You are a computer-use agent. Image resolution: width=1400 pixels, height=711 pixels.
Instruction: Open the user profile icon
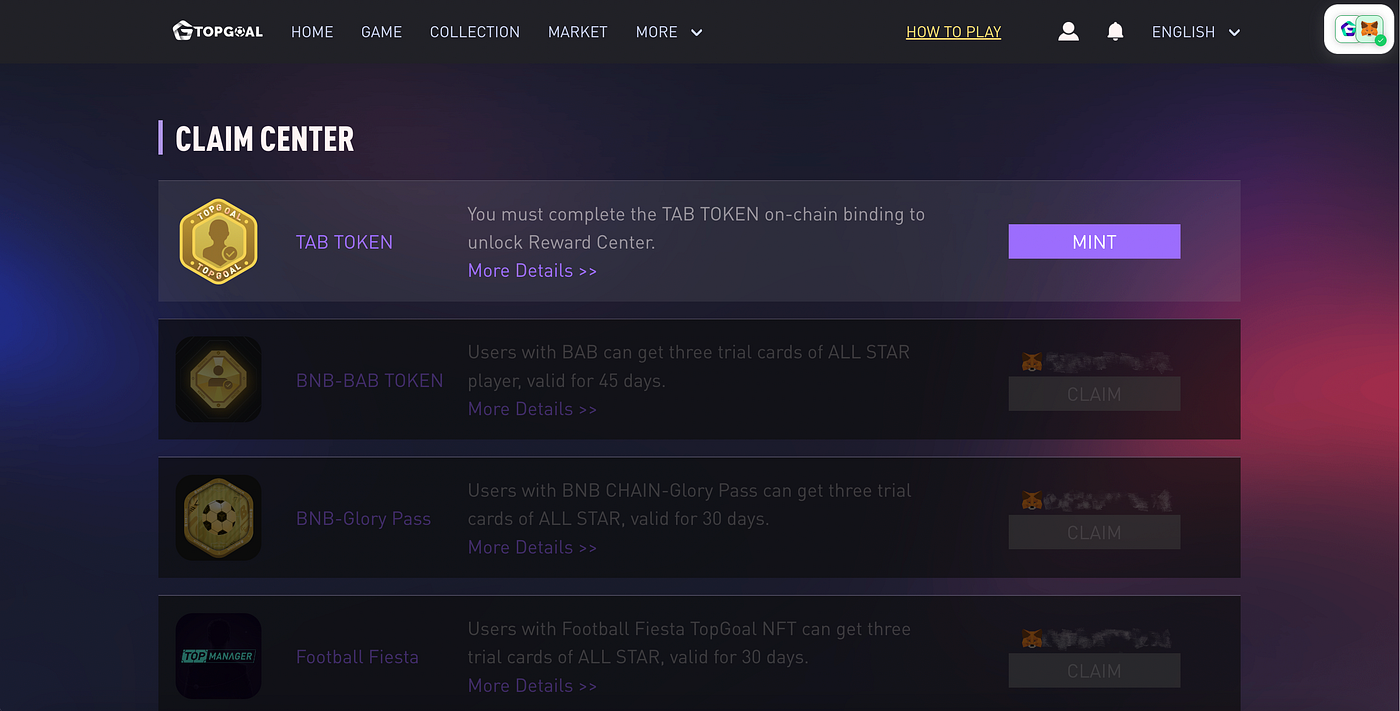tap(1068, 32)
